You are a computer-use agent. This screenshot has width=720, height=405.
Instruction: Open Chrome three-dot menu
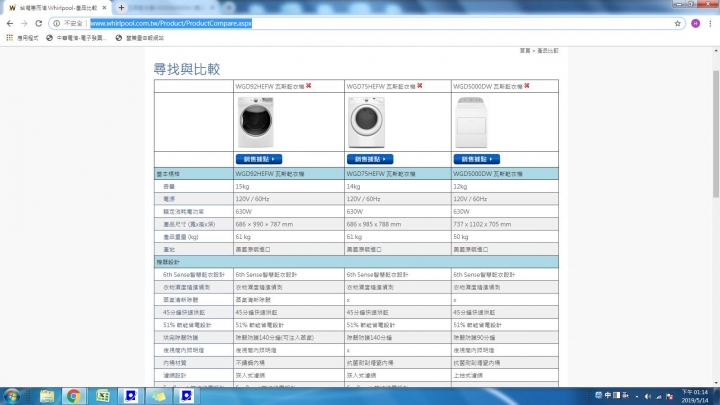tap(710, 23)
